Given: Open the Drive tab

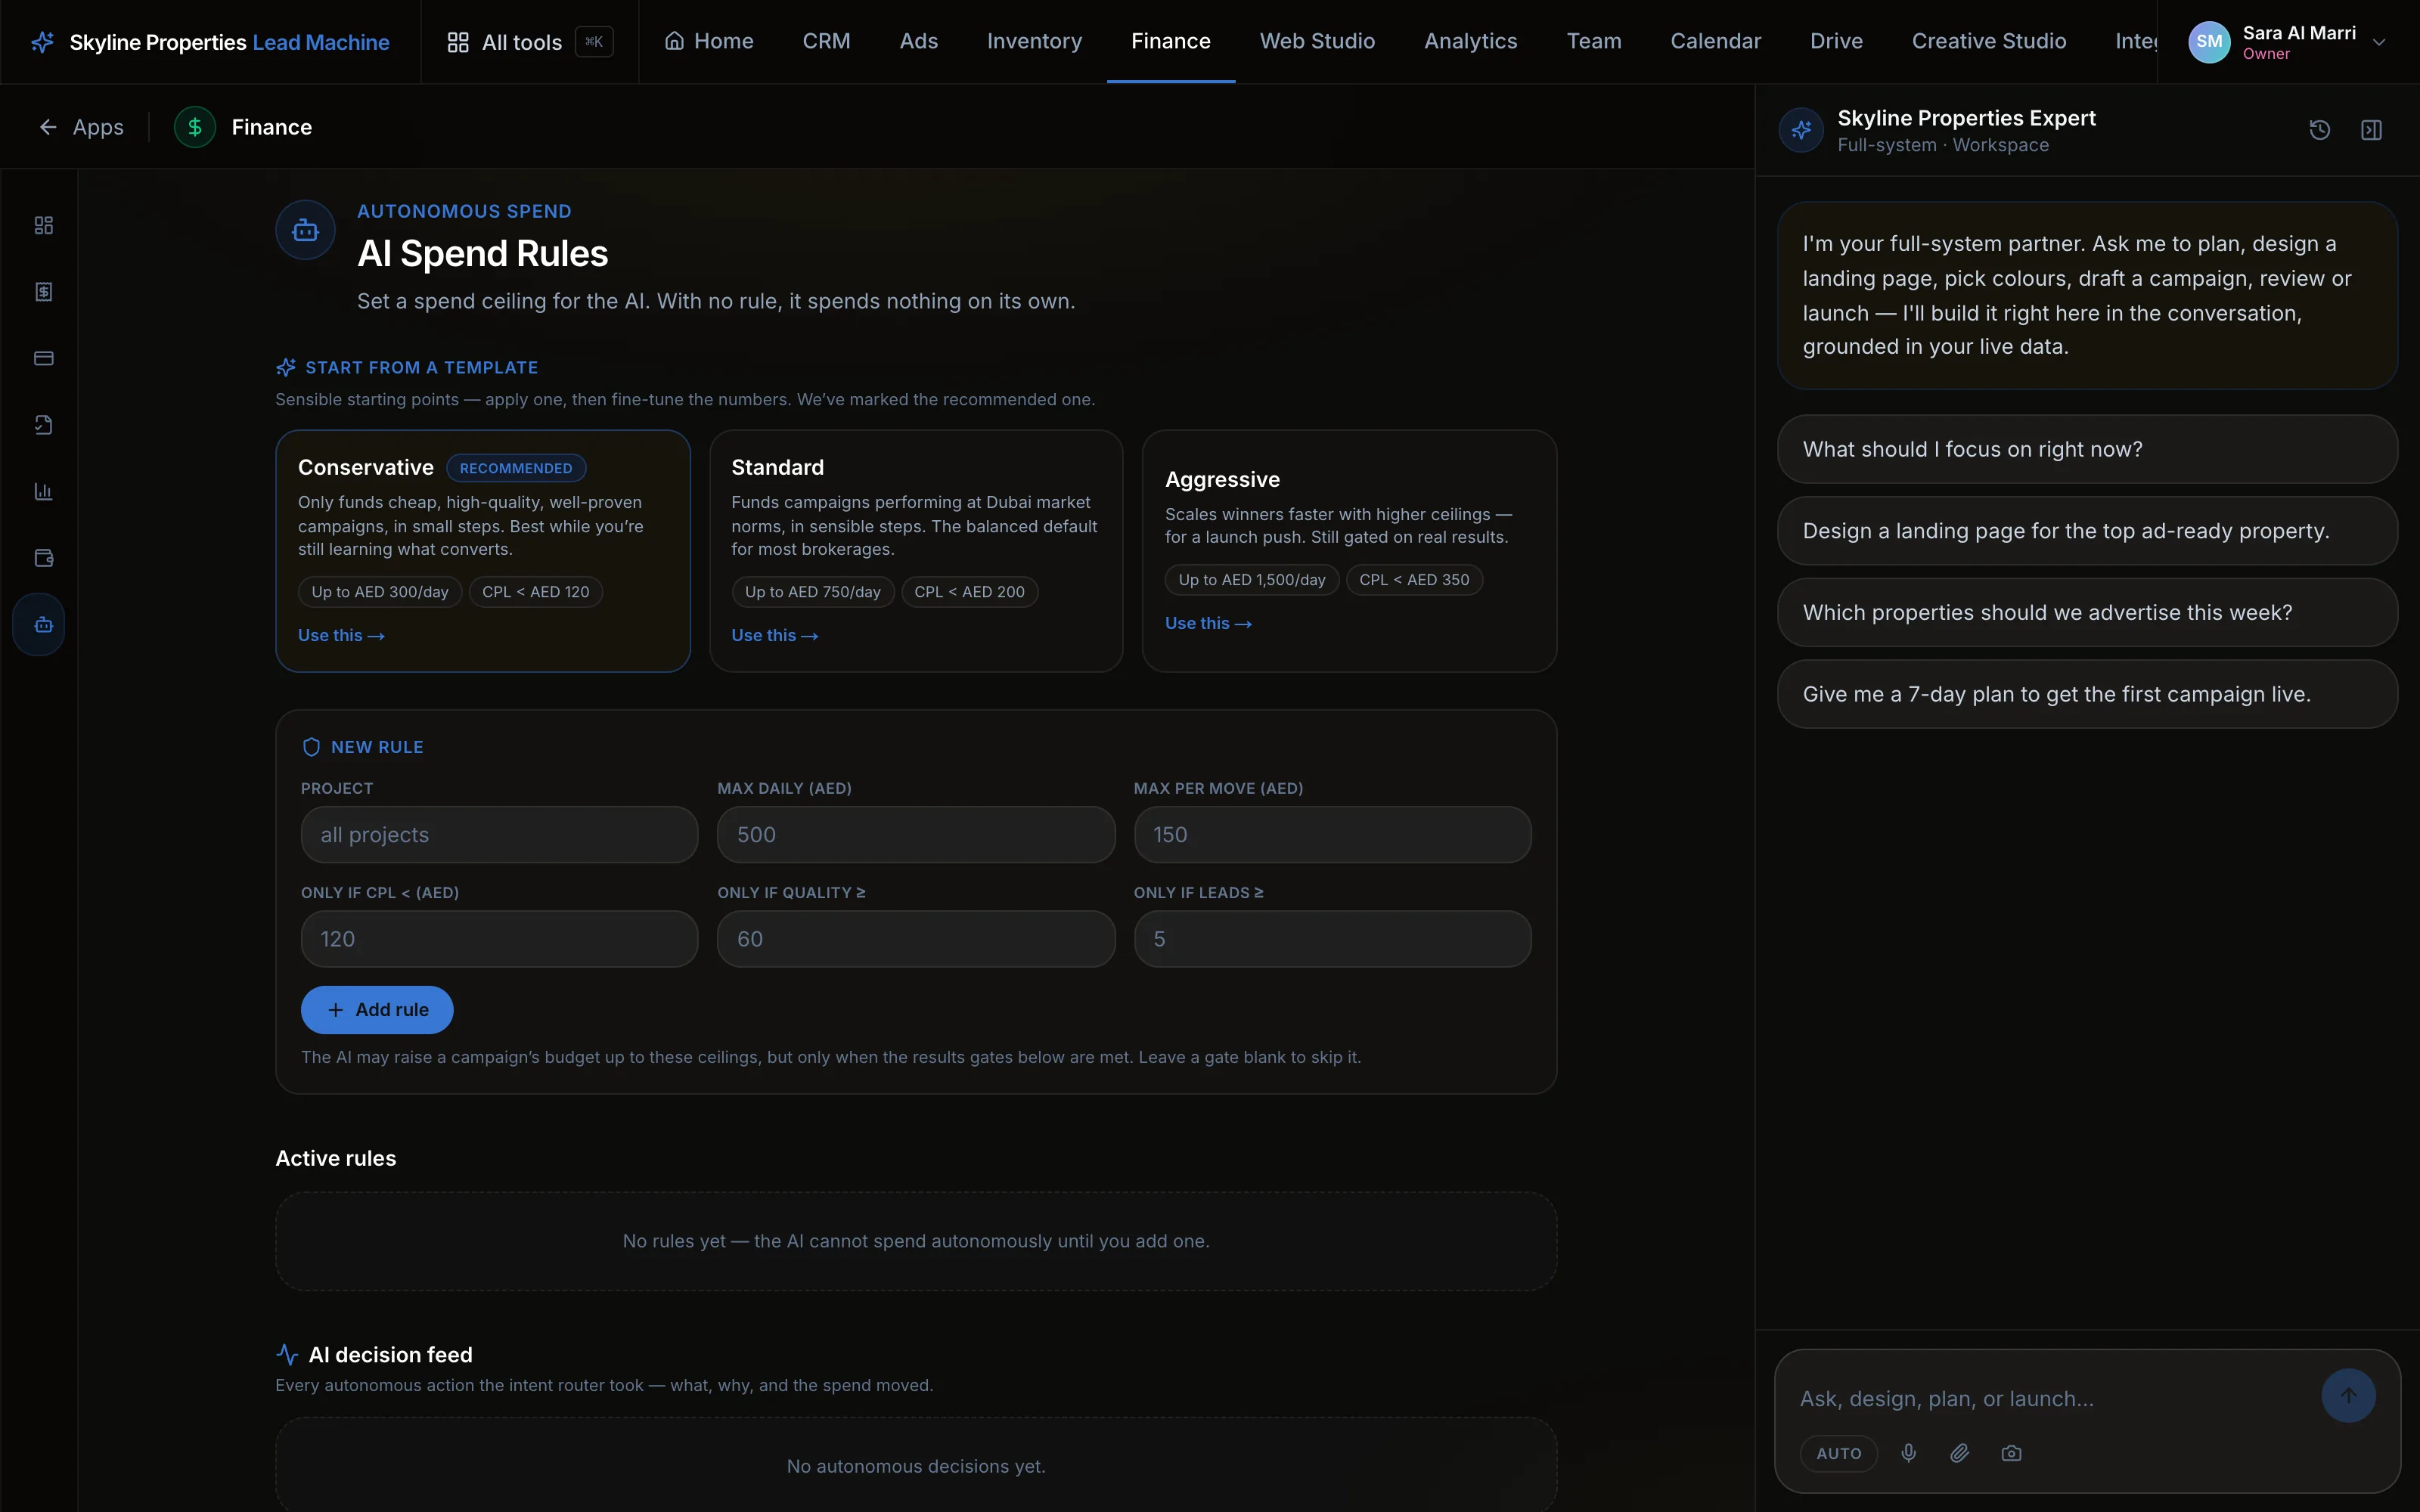Looking at the screenshot, I should tap(1836, 41).
